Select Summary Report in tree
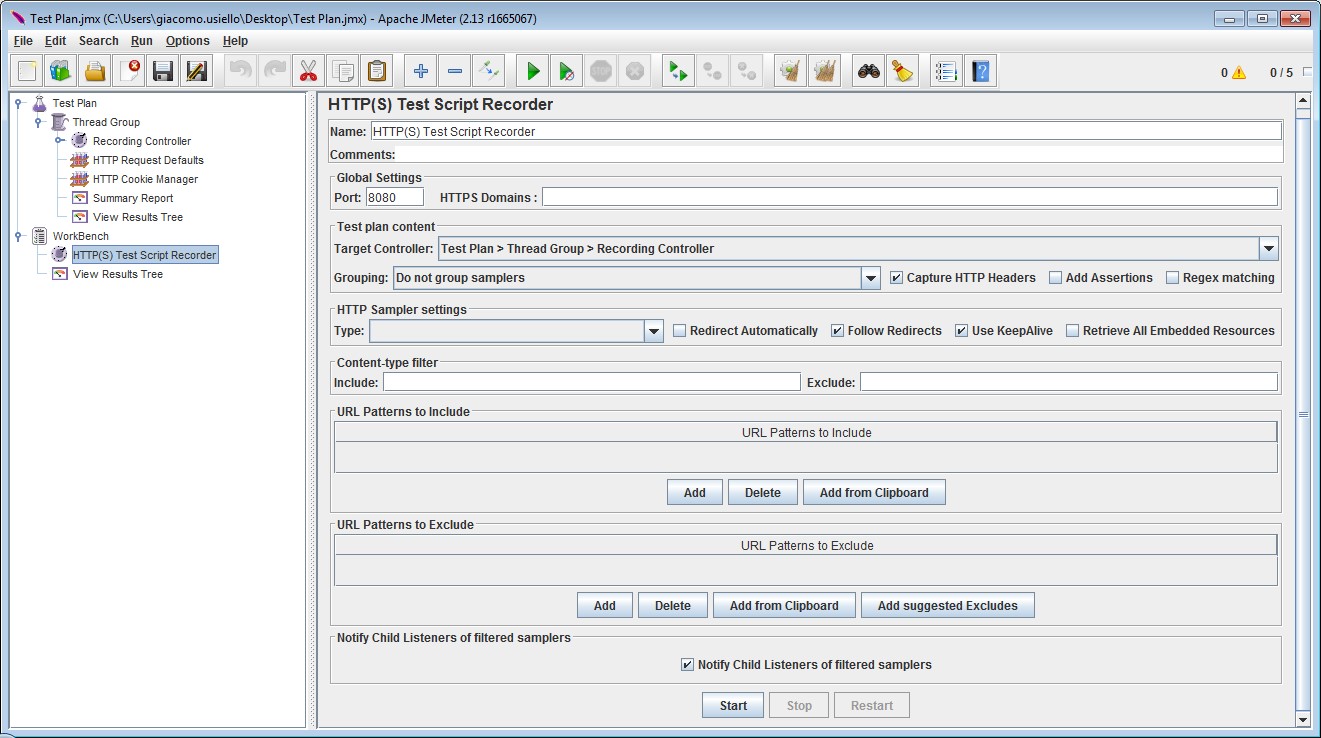The width and height of the screenshot is (1321, 738). [133, 198]
